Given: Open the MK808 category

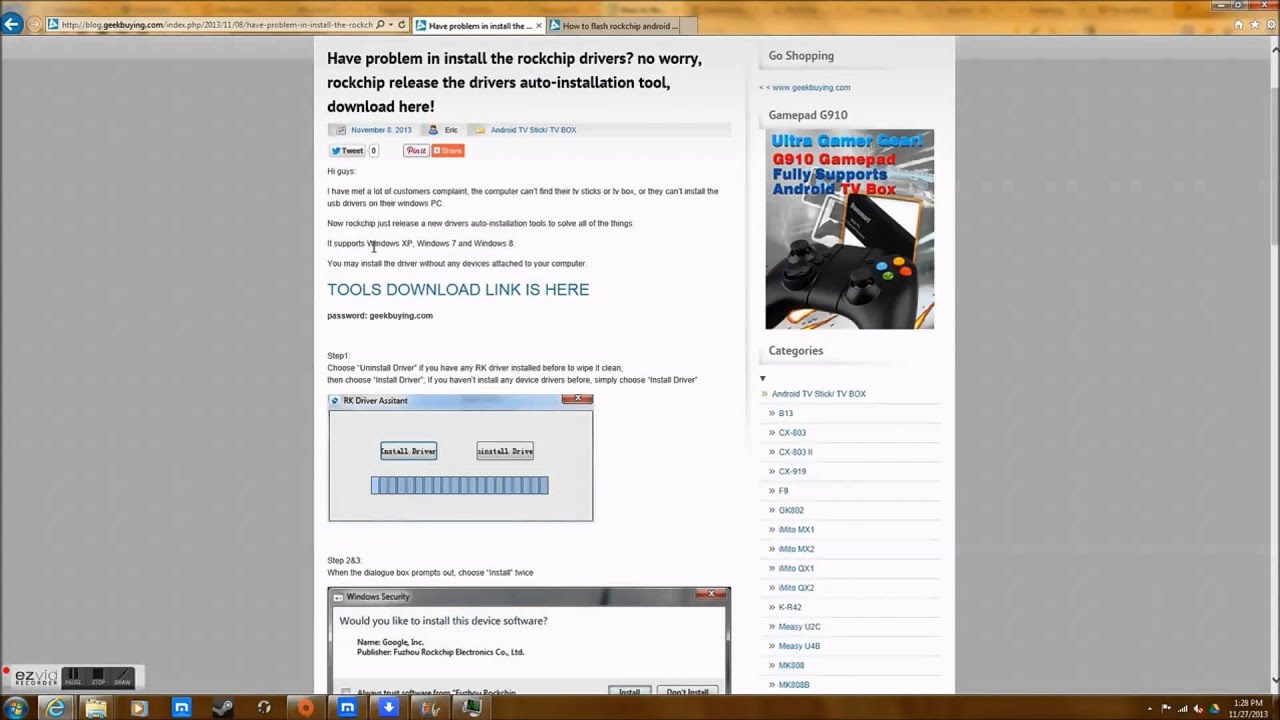Looking at the screenshot, I should point(792,665).
